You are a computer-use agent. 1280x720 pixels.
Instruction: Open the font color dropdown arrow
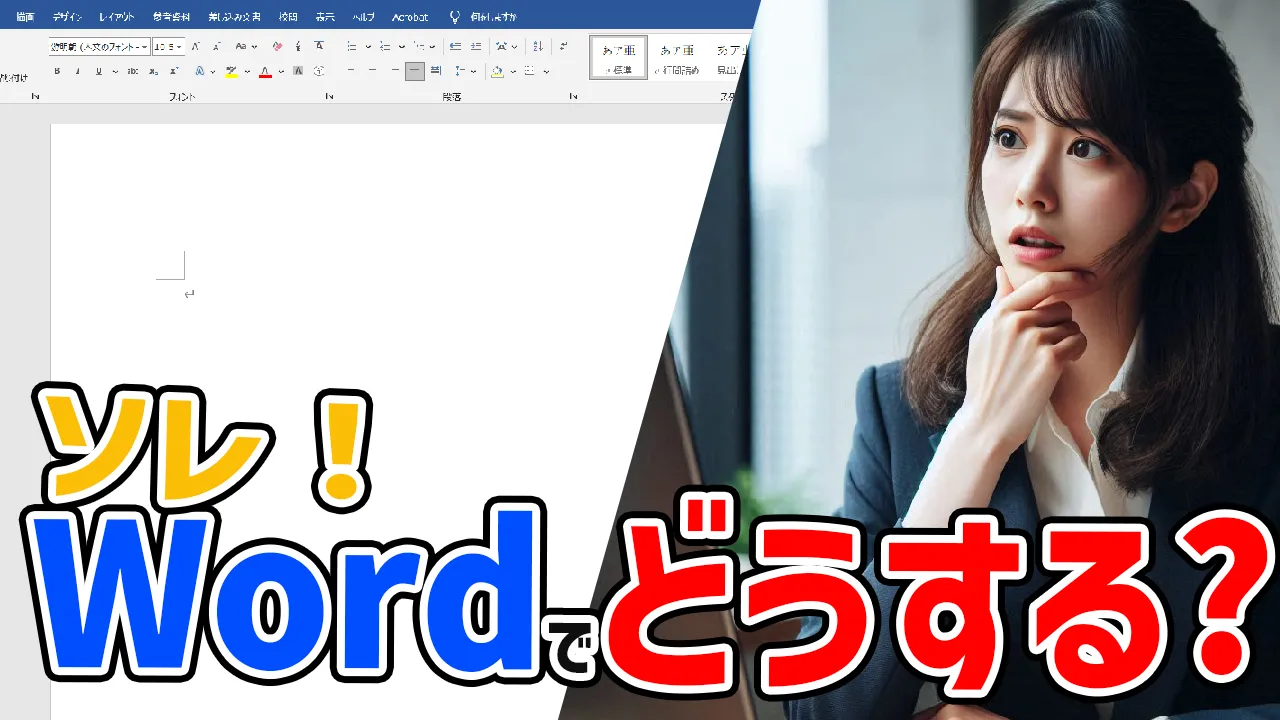pos(280,70)
